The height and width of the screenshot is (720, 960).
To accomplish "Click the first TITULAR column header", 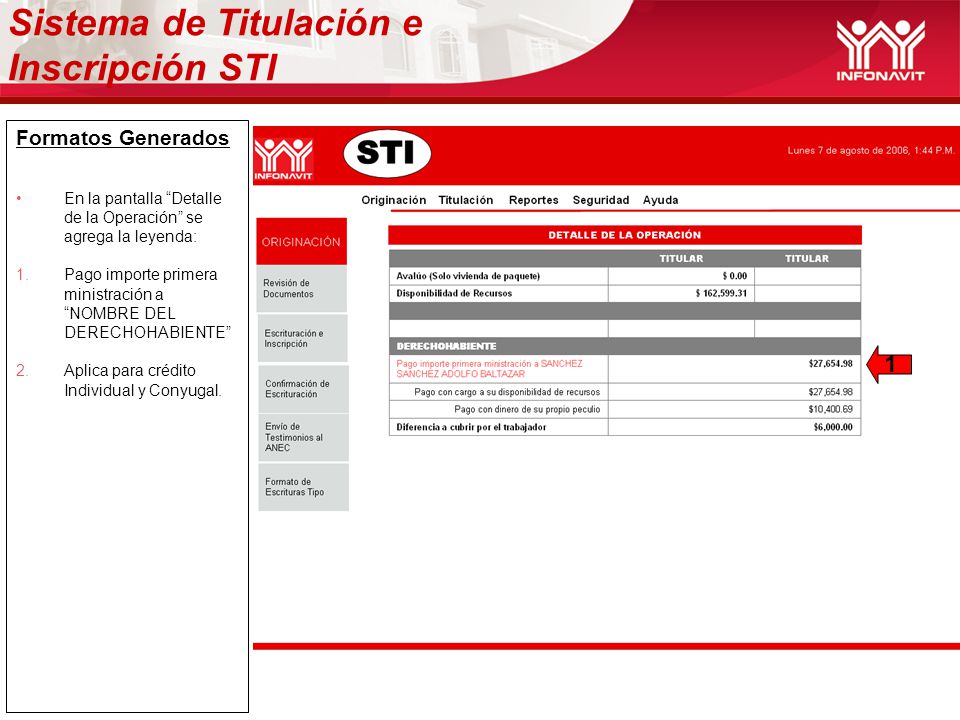I will [681, 258].
